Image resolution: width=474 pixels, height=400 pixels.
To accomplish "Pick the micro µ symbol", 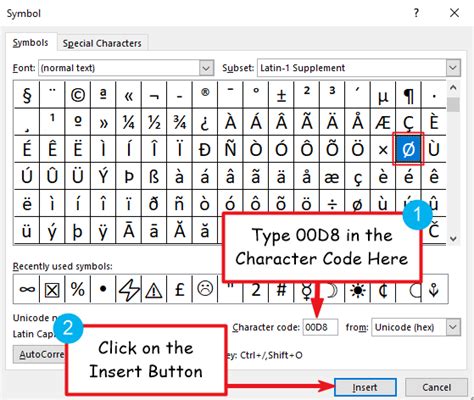I will 383,95.
